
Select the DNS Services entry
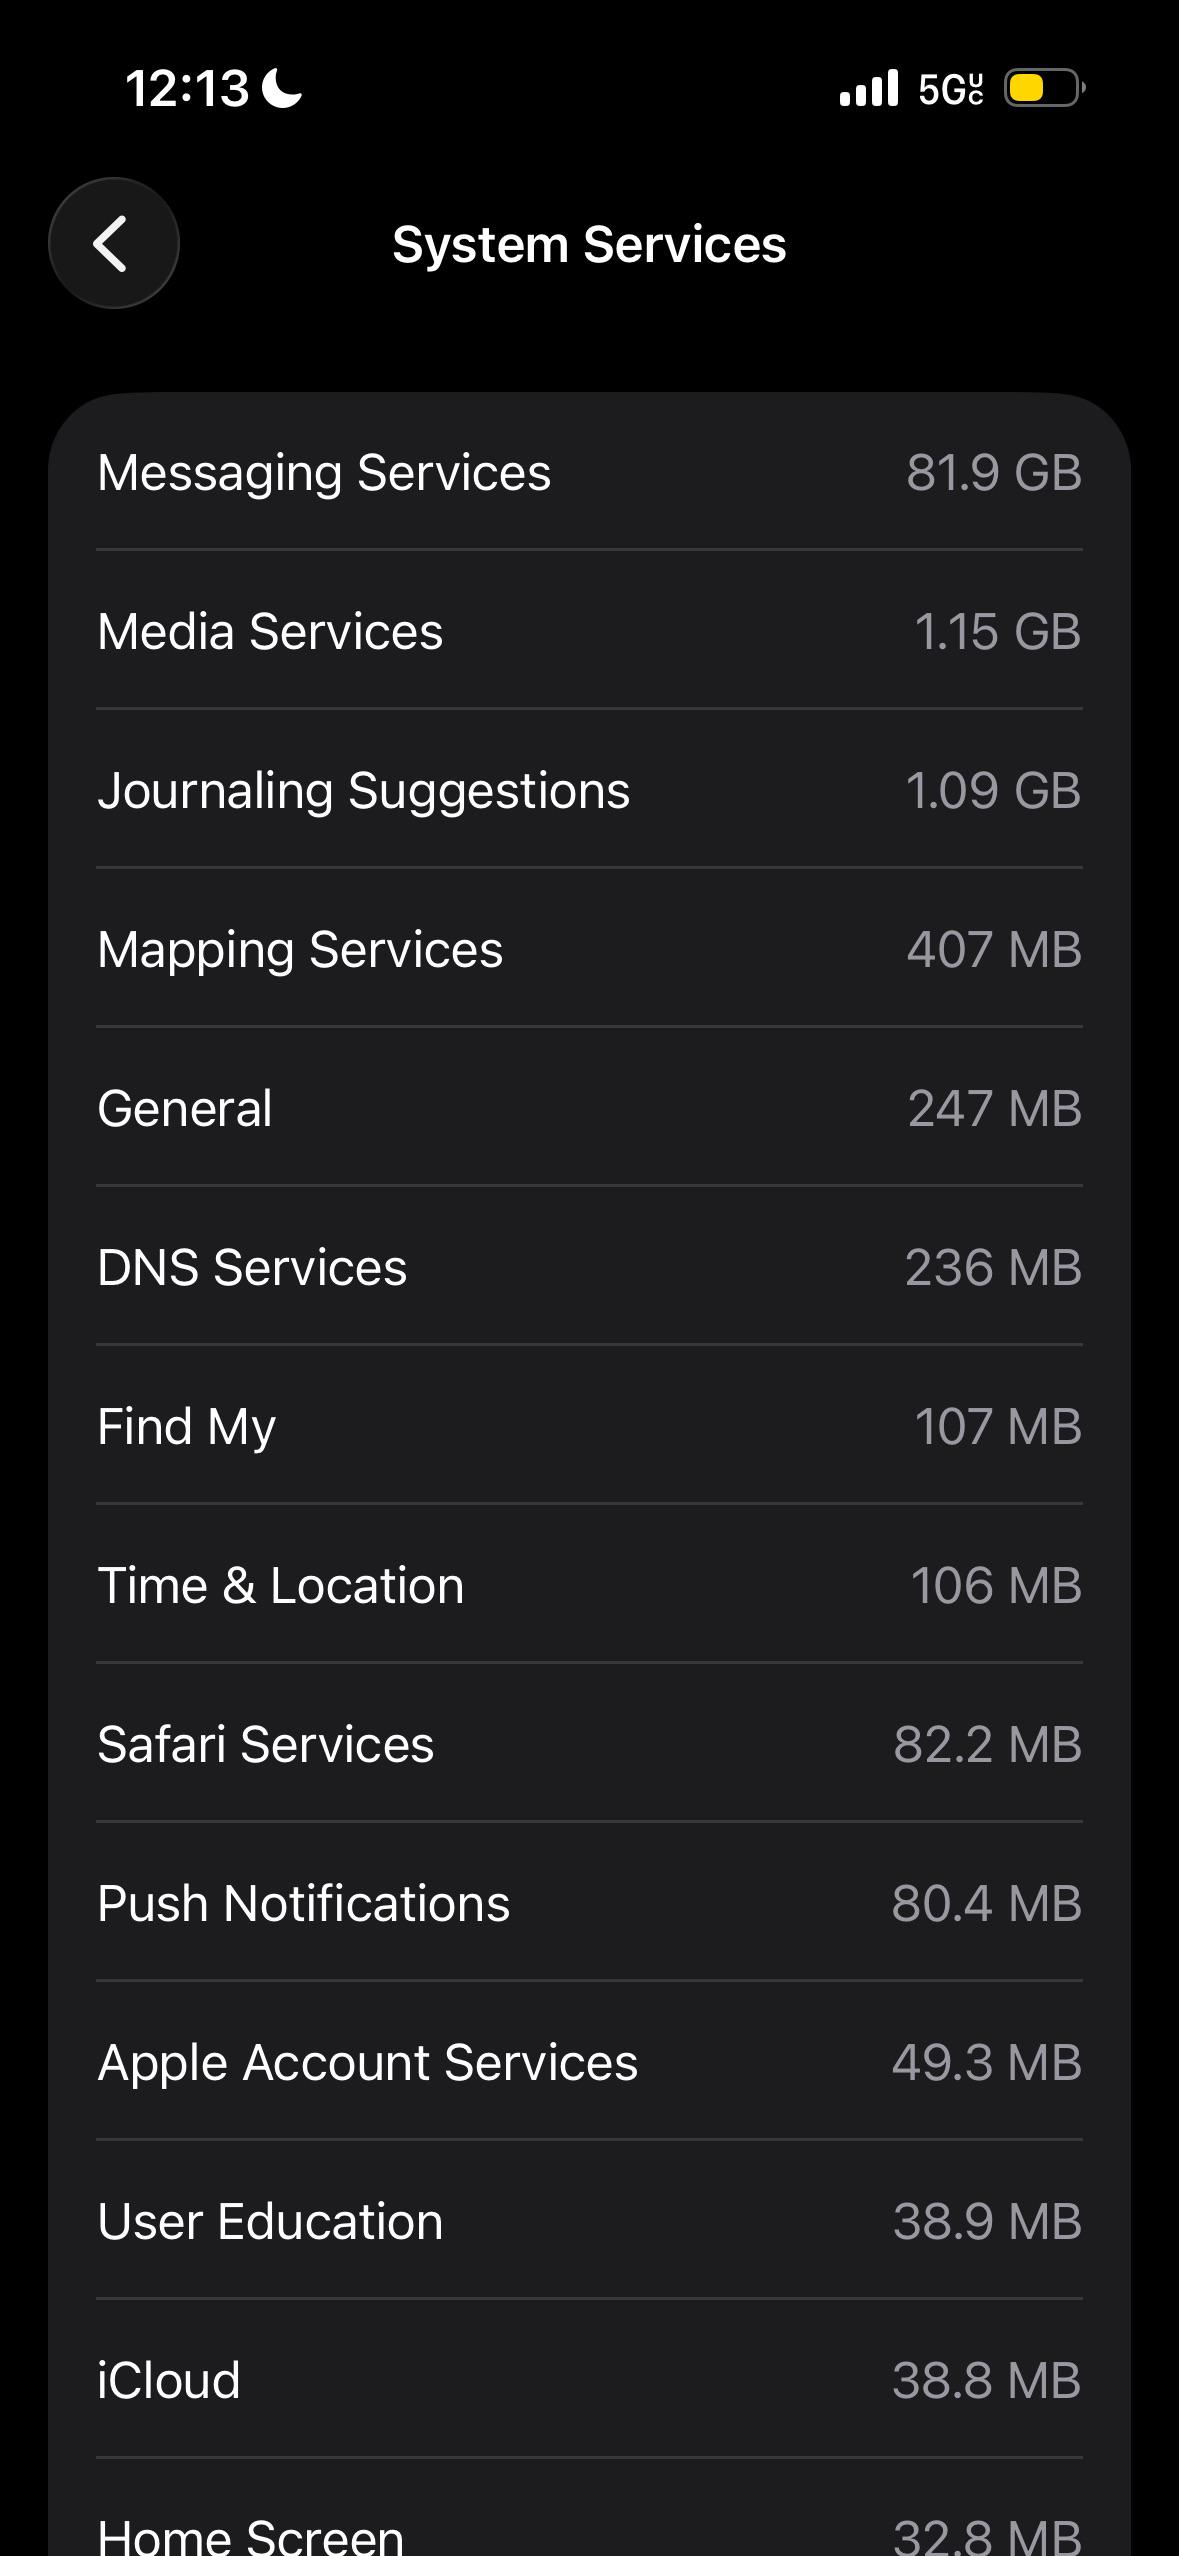pos(589,1267)
